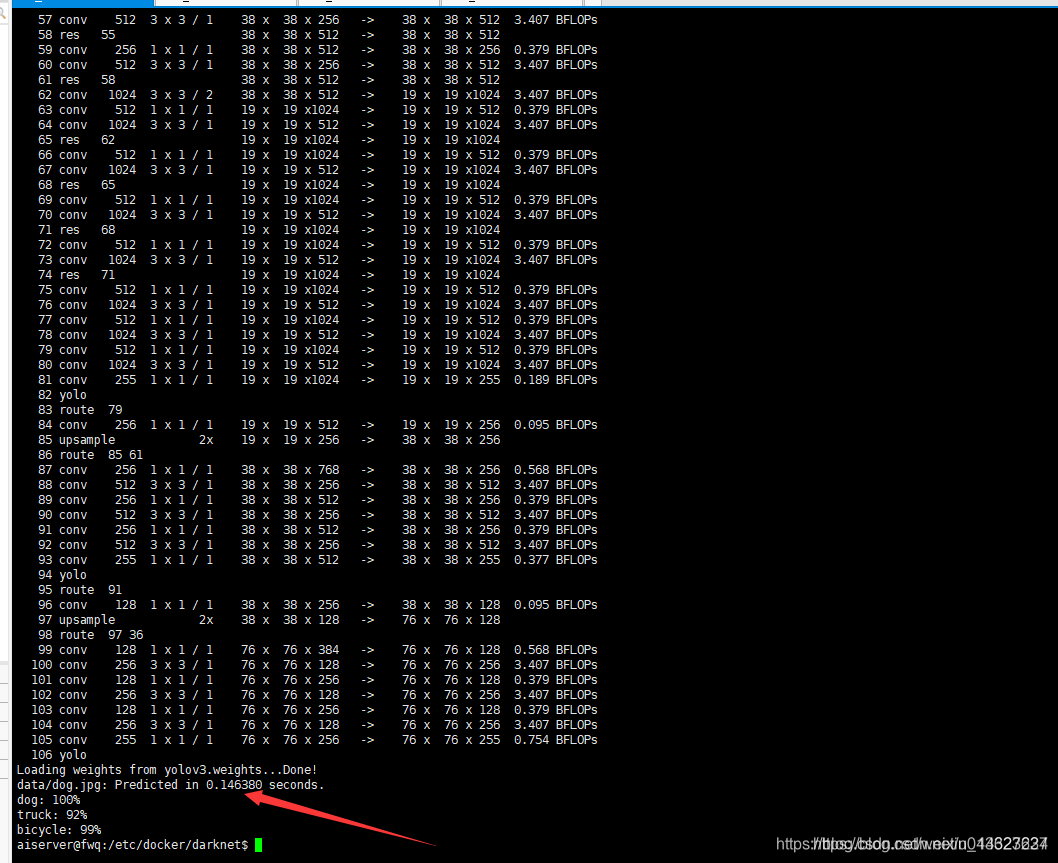Click the '88 conv' layer row
The image size is (1058, 863).
point(317,485)
